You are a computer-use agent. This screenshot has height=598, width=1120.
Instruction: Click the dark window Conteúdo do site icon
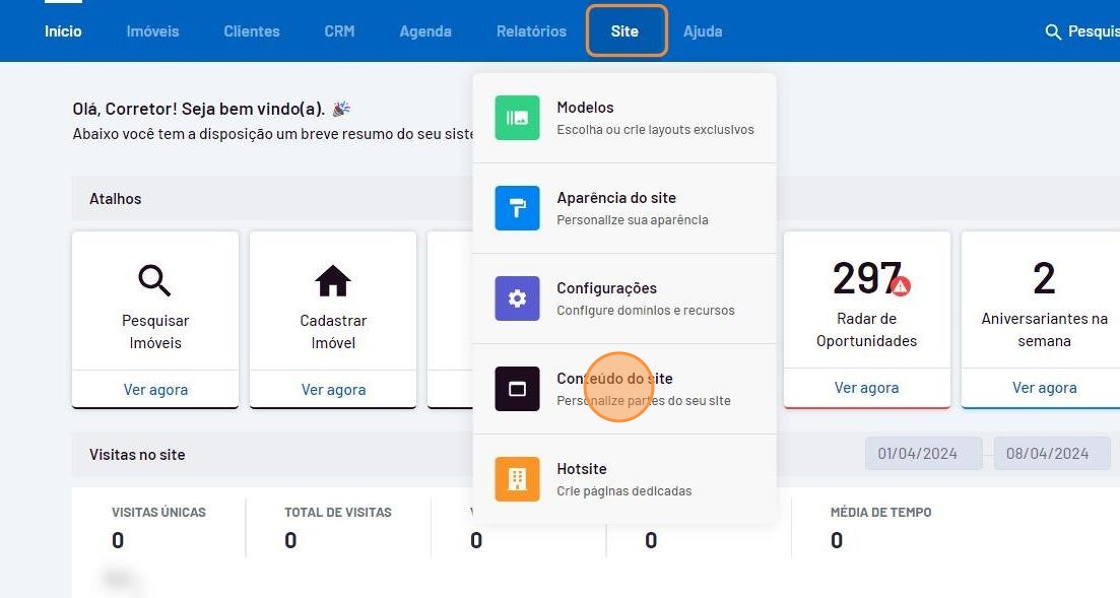point(517,389)
